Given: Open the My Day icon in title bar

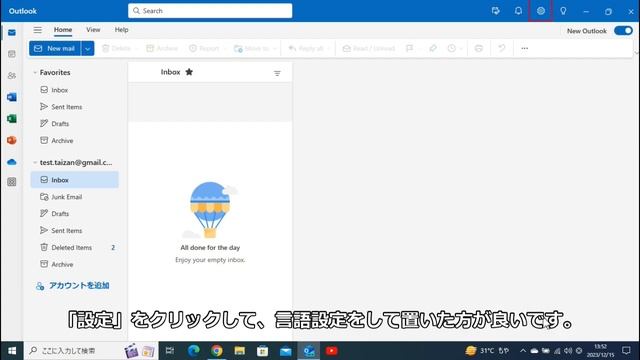Looking at the screenshot, I should [x=496, y=11].
